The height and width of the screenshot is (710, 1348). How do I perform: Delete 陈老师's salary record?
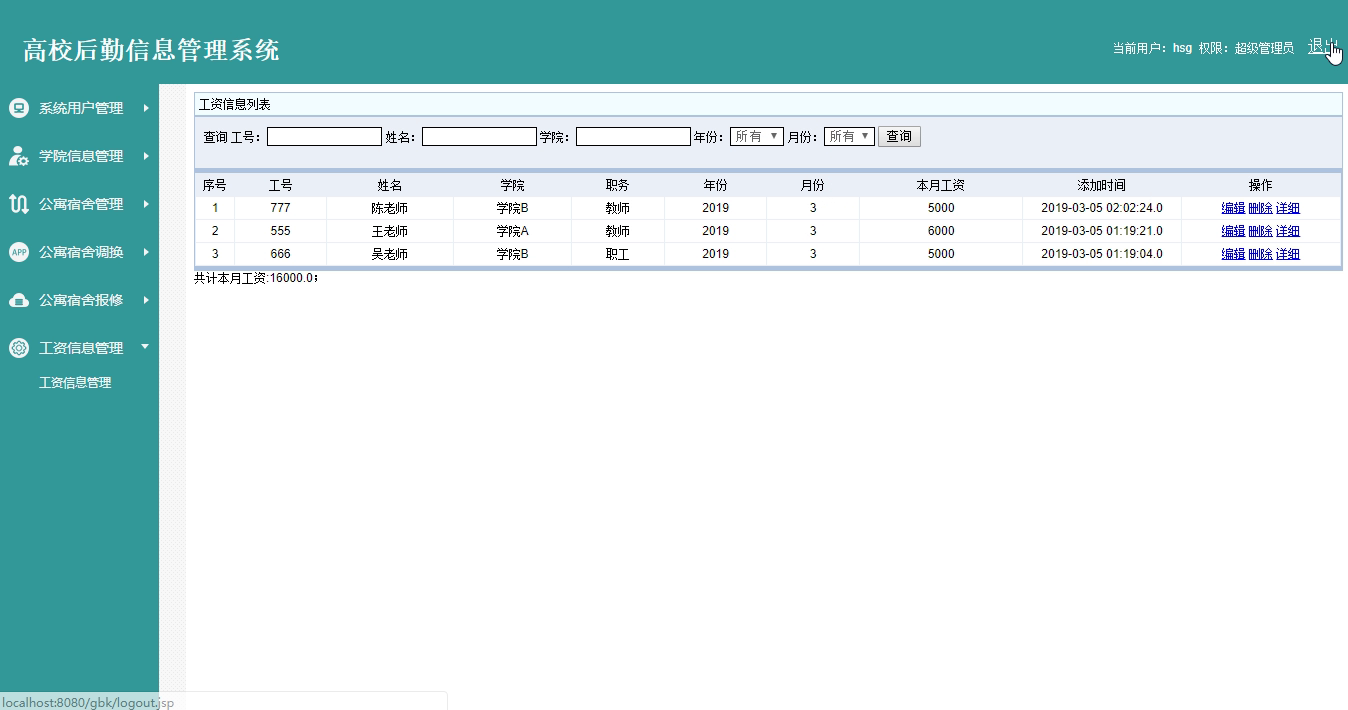(x=1260, y=208)
